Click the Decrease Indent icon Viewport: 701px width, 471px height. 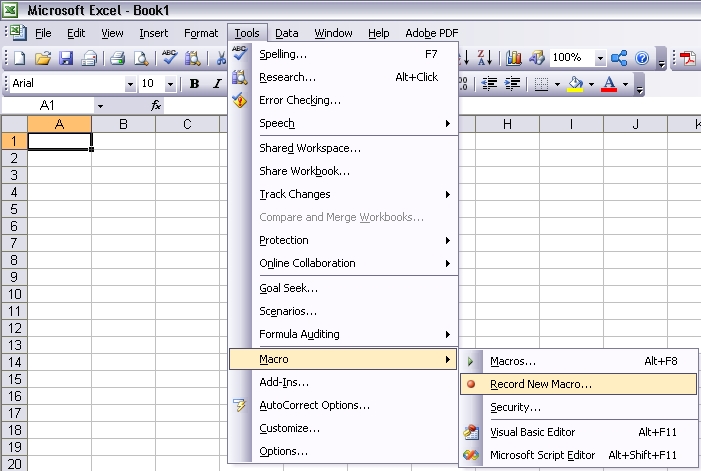point(490,84)
